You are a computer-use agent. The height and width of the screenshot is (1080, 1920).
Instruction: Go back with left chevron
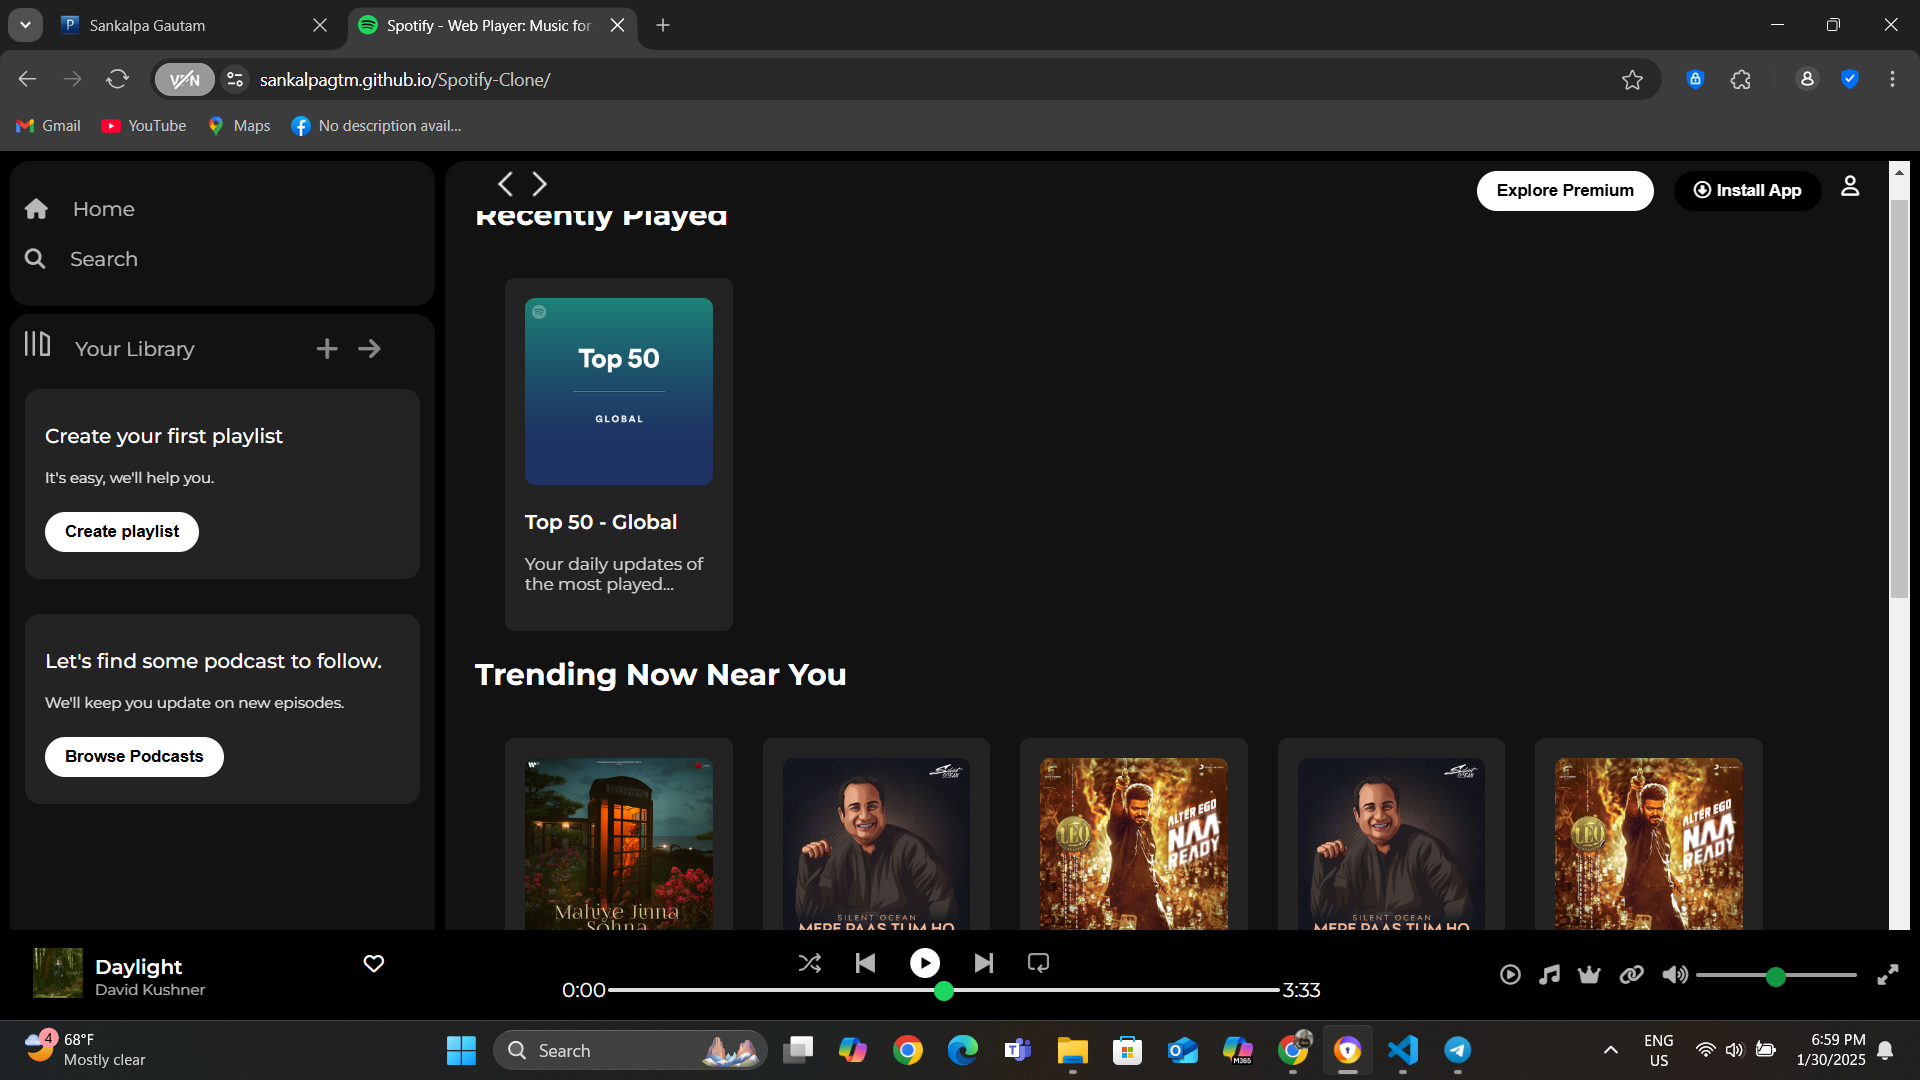tap(505, 184)
